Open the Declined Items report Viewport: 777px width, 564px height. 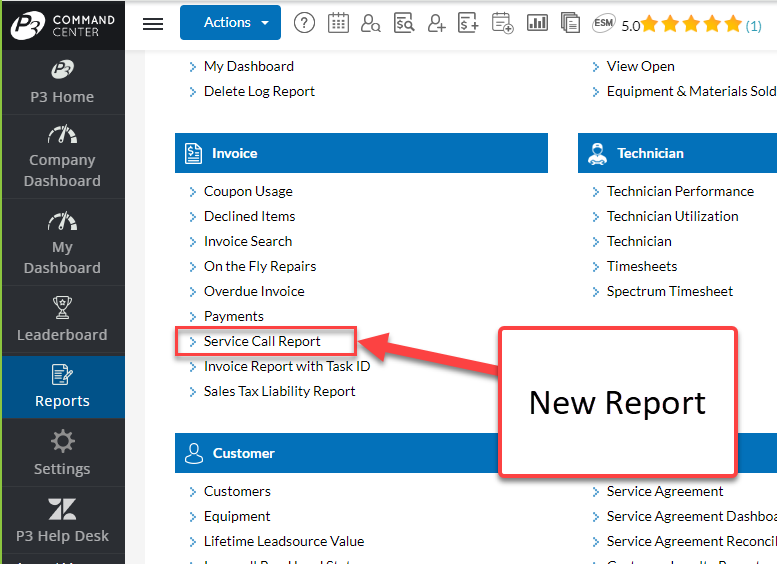pos(249,217)
